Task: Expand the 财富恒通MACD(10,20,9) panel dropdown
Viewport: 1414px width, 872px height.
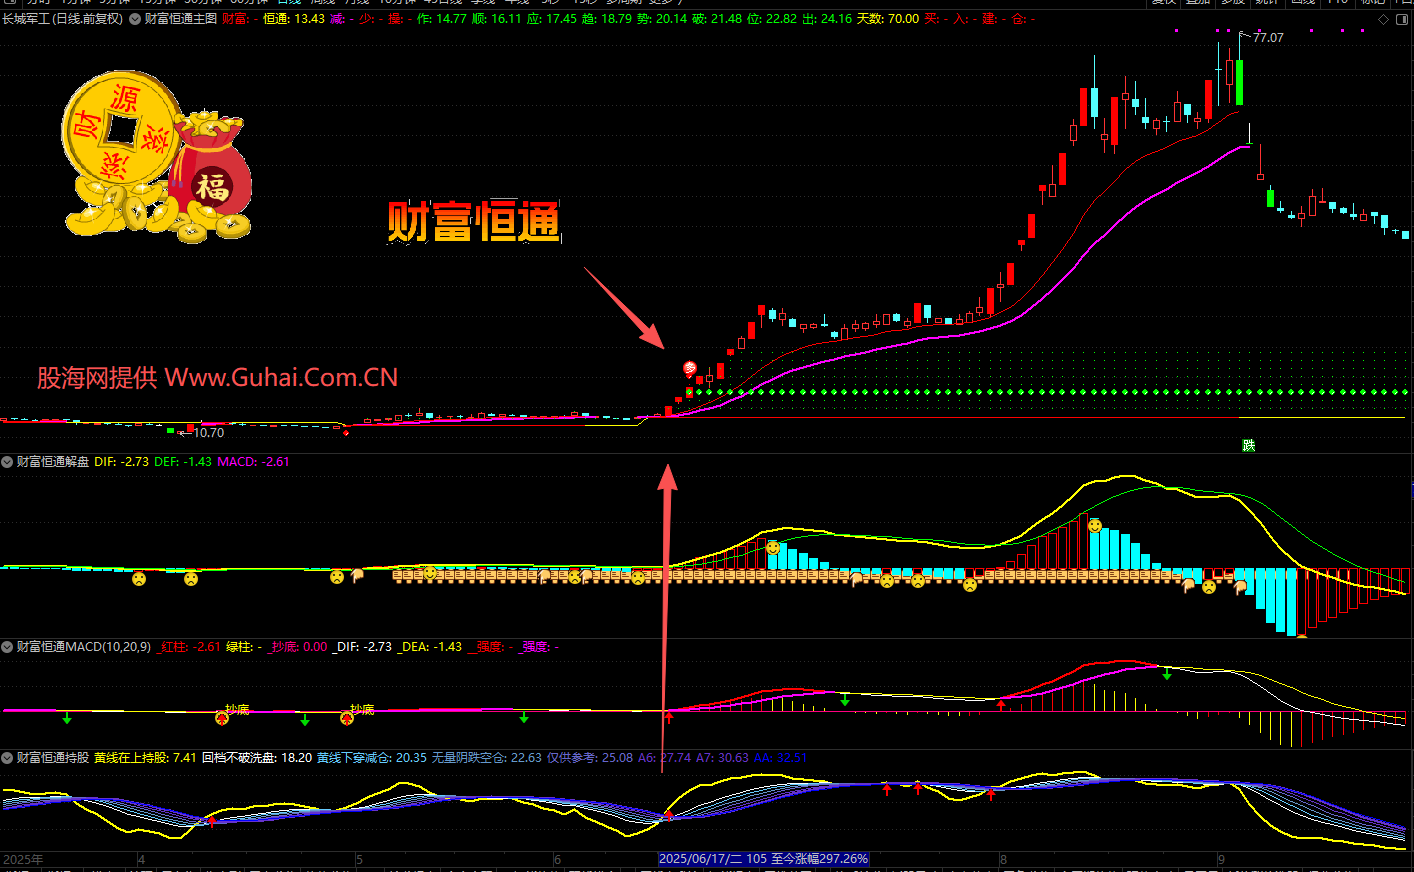Action: 7,647
